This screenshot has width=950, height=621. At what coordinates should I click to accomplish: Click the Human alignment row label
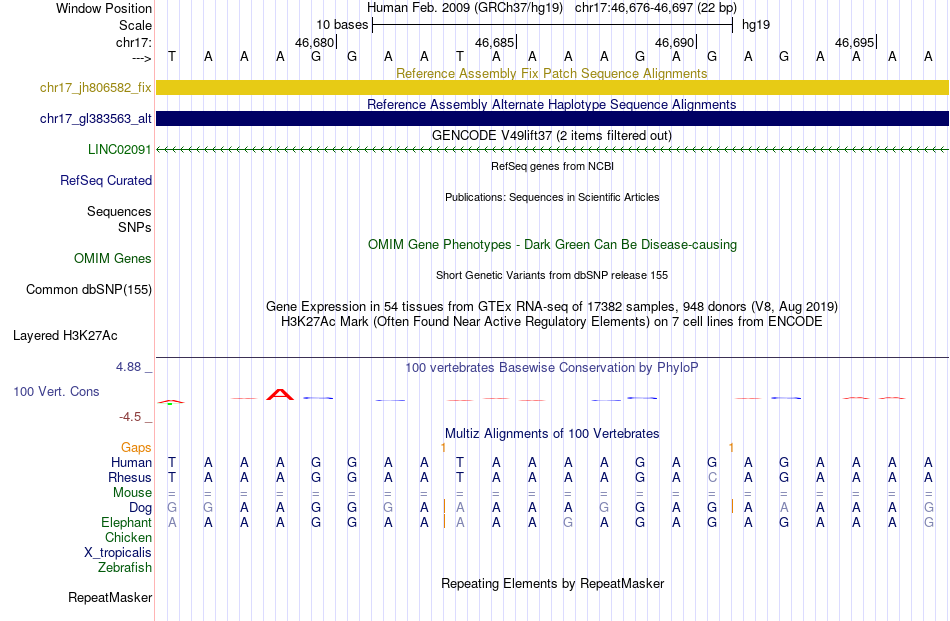131,462
